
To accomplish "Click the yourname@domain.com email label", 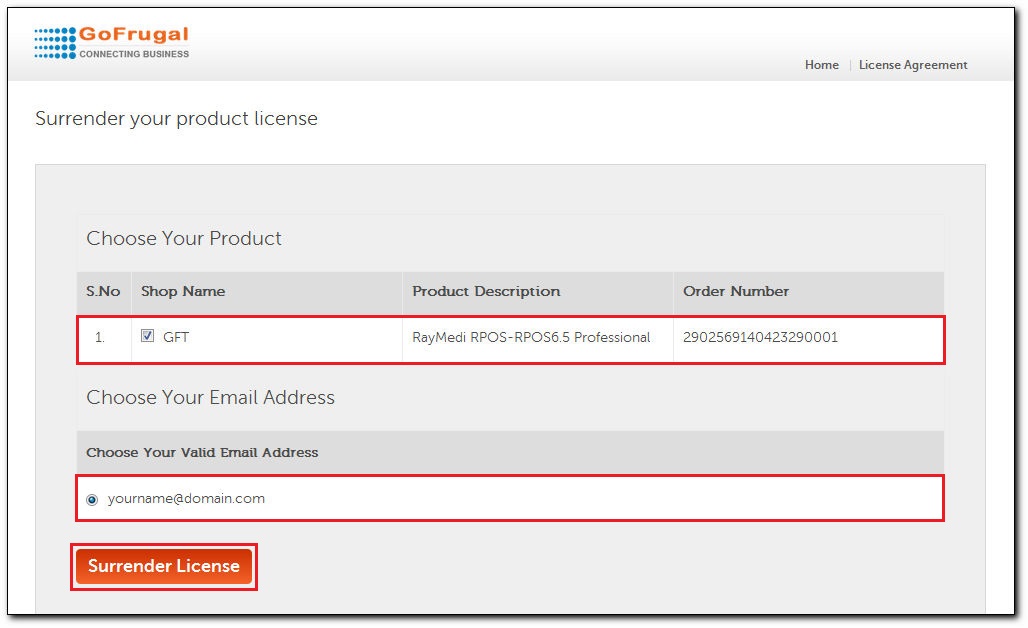I will (186, 499).
